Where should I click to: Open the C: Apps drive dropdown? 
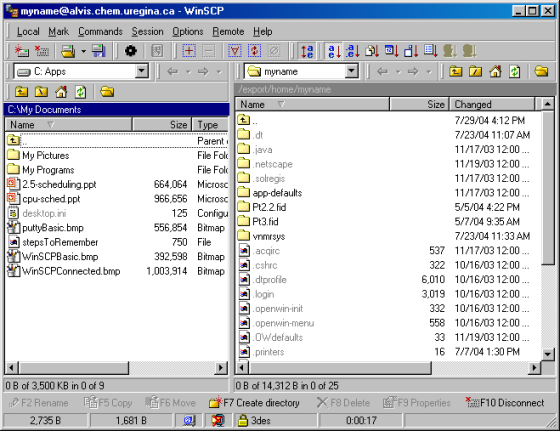[142, 71]
